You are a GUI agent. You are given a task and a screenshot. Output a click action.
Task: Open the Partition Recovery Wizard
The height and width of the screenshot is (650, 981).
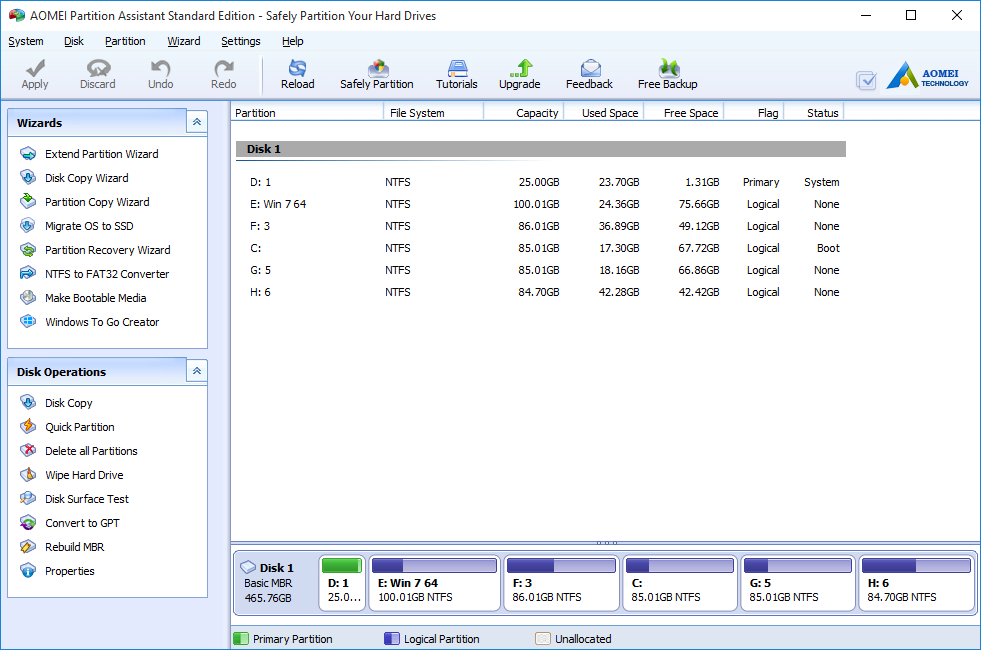[108, 250]
